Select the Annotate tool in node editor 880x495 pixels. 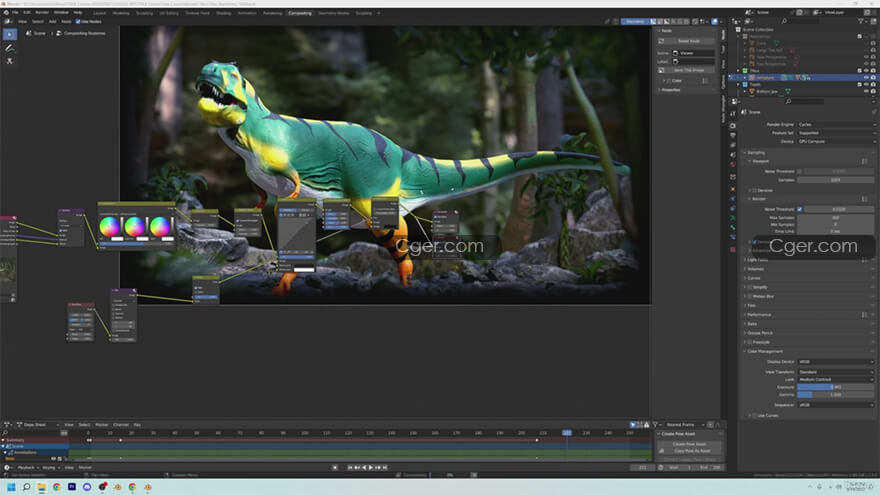coord(10,48)
